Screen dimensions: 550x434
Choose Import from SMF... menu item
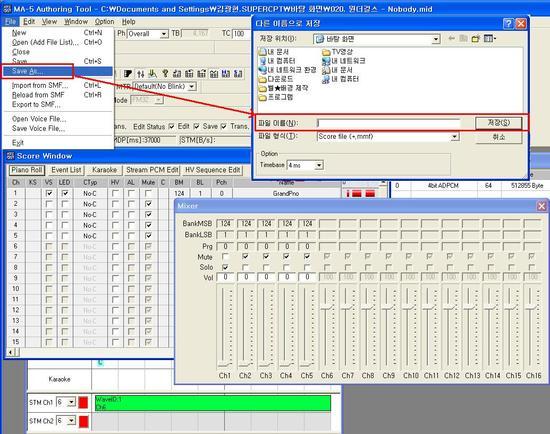pos(58,85)
